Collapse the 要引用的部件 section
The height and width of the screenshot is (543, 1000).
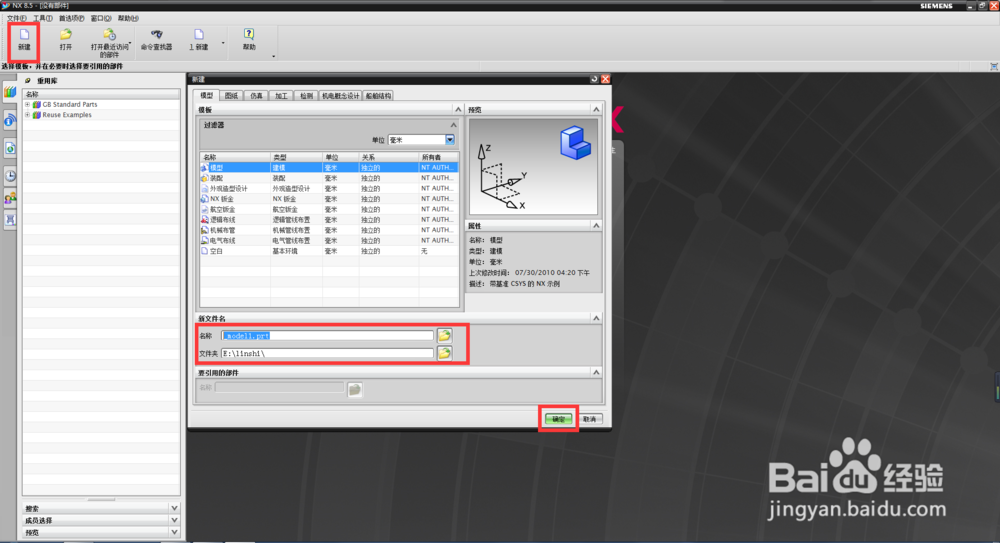tap(596, 372)
